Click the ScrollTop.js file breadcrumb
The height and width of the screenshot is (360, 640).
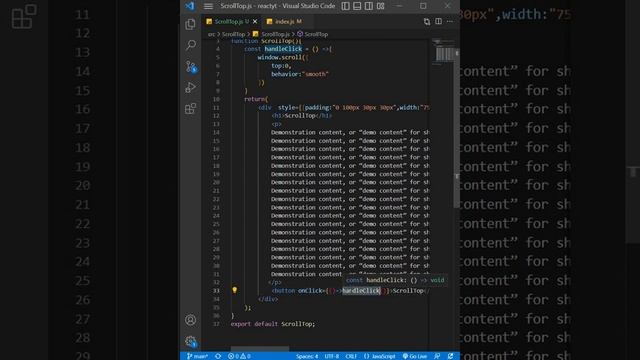coord(271,34)
